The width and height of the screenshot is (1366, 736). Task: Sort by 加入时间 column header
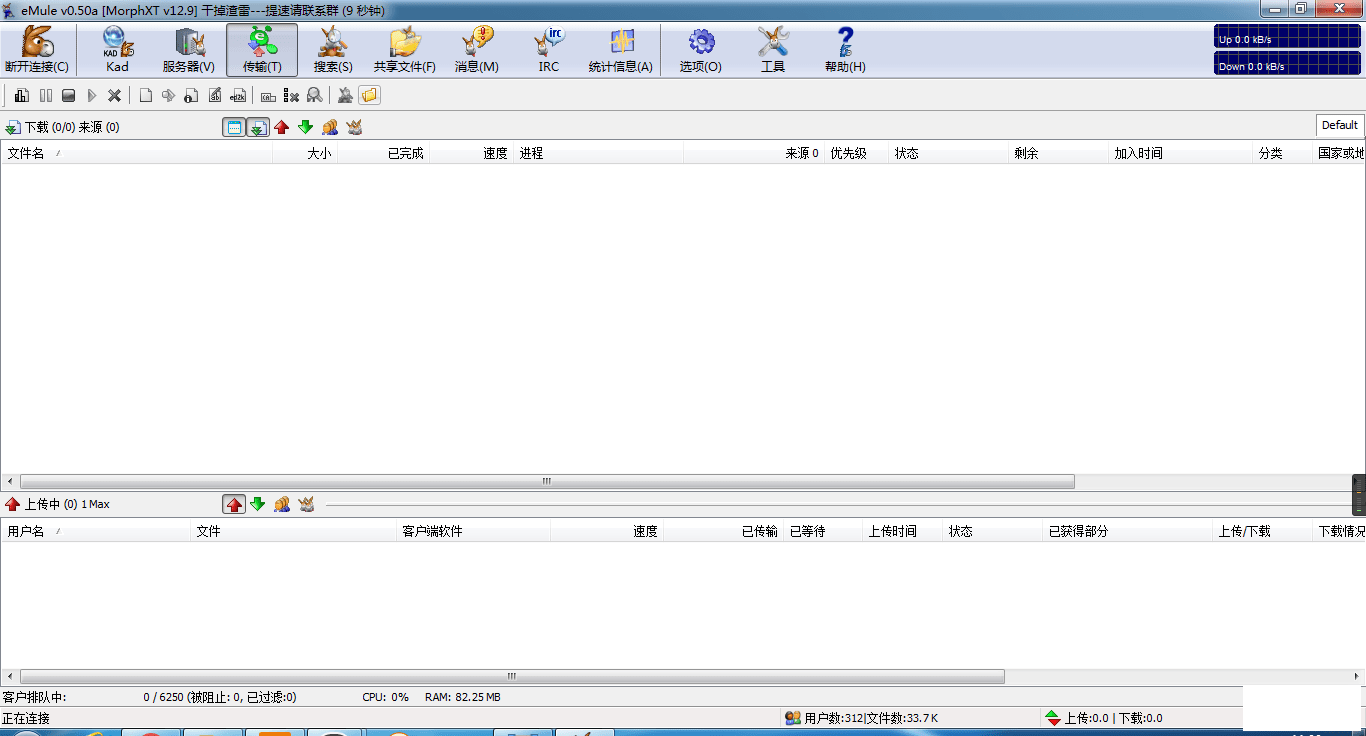pyautogui.click(x=1181, y=153)
